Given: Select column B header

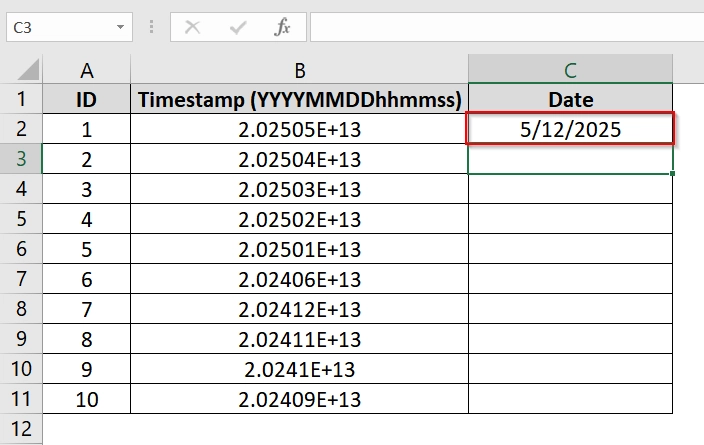Looking at the screenshot, I should click(299, 70).
